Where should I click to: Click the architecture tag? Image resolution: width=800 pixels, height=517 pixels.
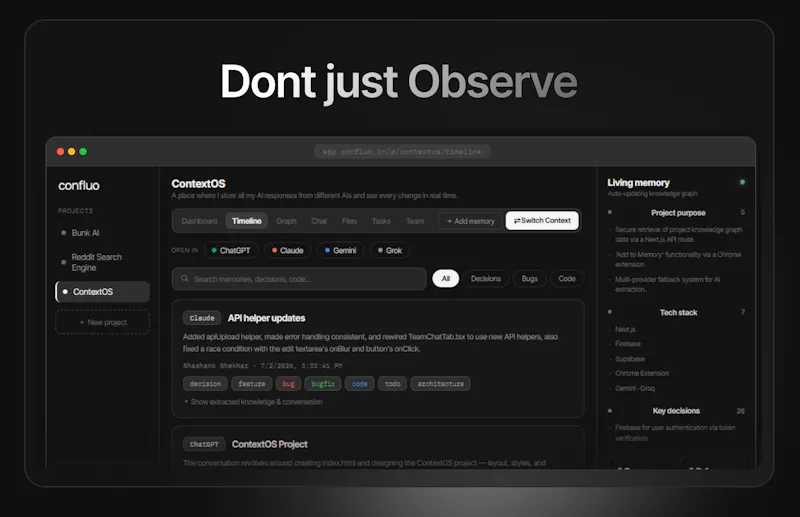click(x=440, y=384)
